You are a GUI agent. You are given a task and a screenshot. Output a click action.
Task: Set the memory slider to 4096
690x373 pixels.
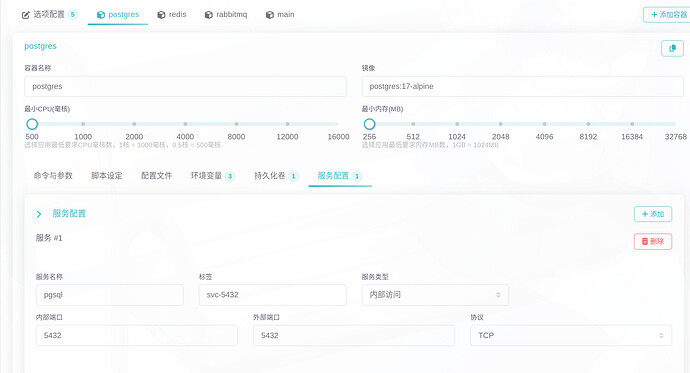click(x=544, y=124)
